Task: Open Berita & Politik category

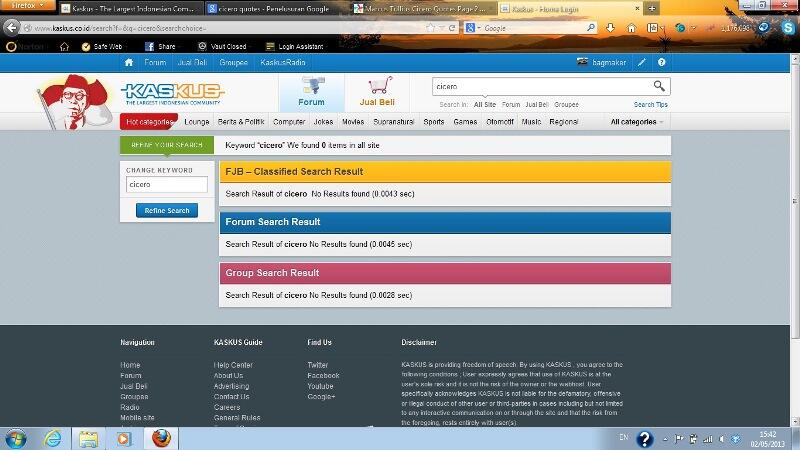Action: (241, 122)
